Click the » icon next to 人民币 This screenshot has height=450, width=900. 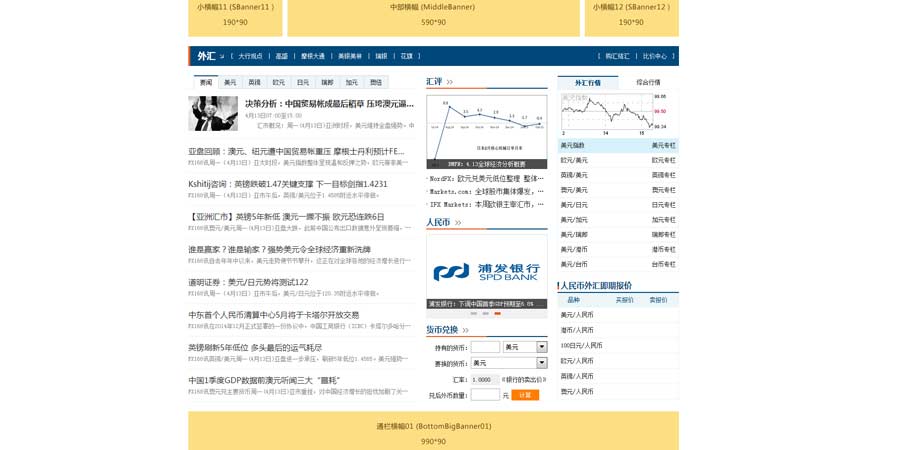(x=458, y=222)
